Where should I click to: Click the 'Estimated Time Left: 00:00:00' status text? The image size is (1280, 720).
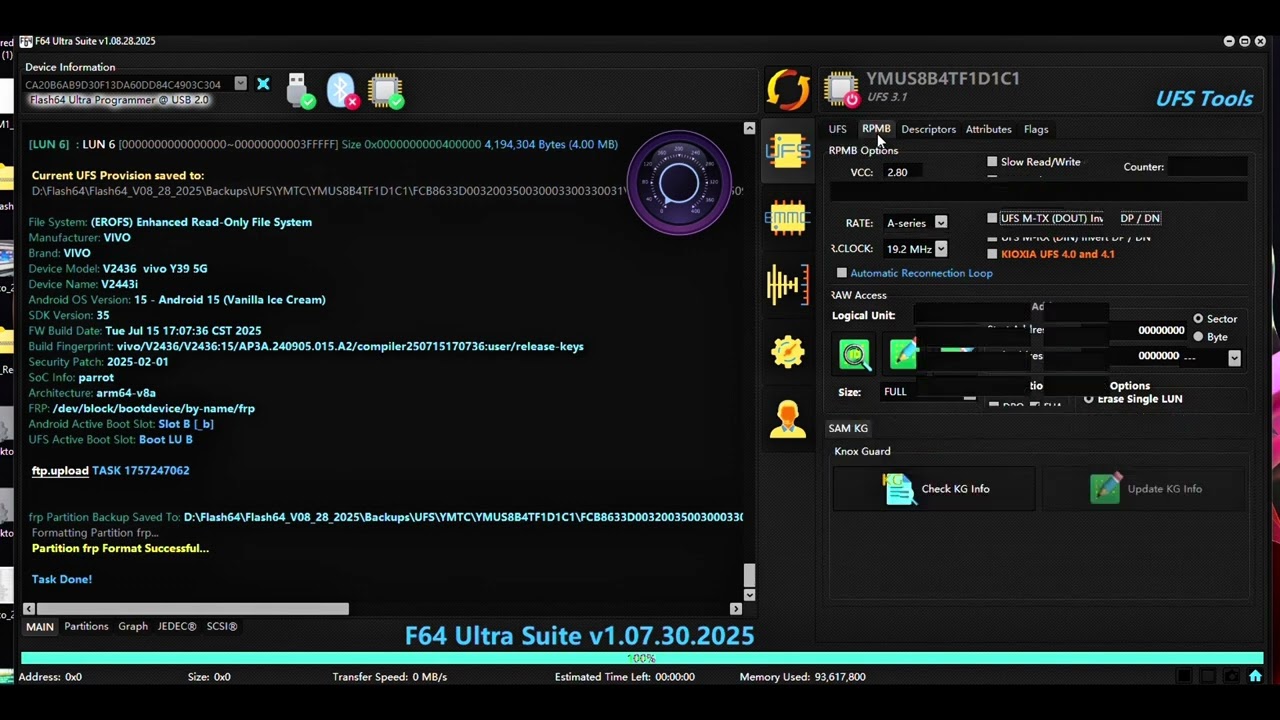[625, 677]
